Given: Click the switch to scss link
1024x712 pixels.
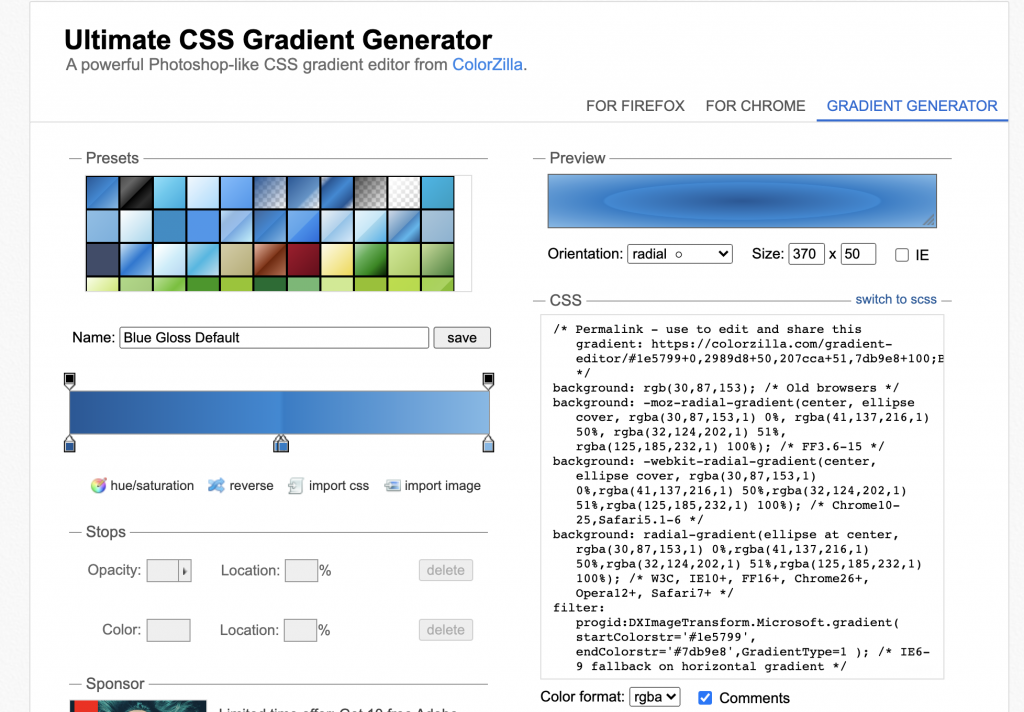Looking at the screenshot, I should (x=895, y=299).
